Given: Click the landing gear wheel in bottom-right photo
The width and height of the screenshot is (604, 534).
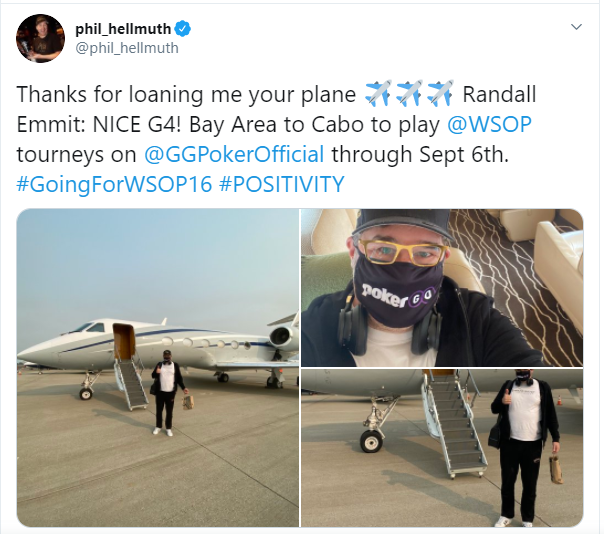Looking at the screenshot, I should (371, 441).
